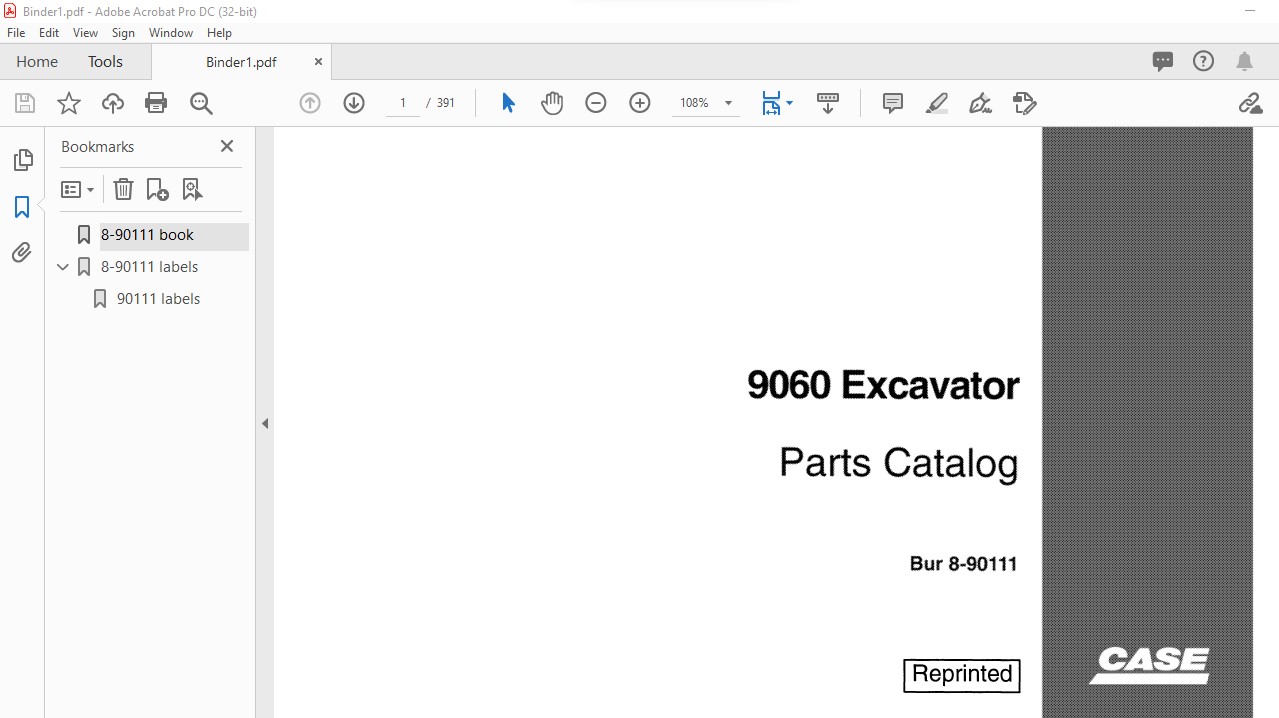The image size is (1279, 718).
Task: Add a new bookmark
Action: click(158, 189)
